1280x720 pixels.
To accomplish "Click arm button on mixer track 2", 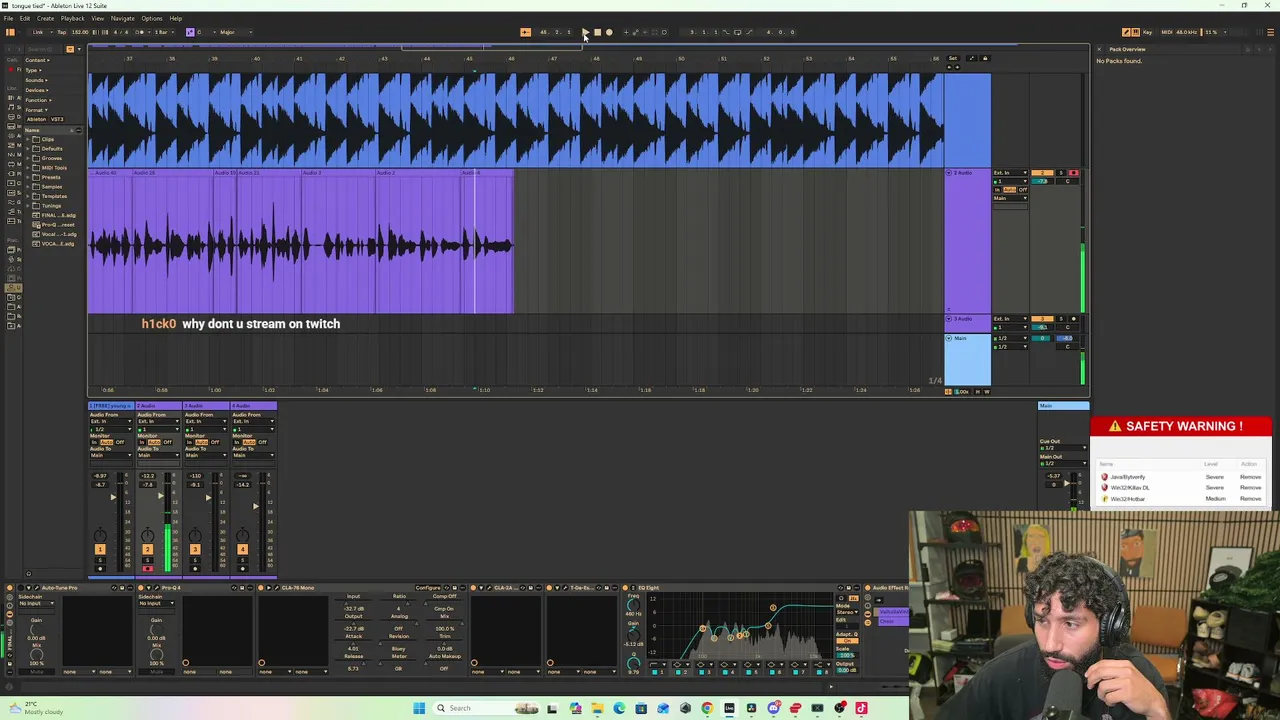I will (x=147, y=568).
